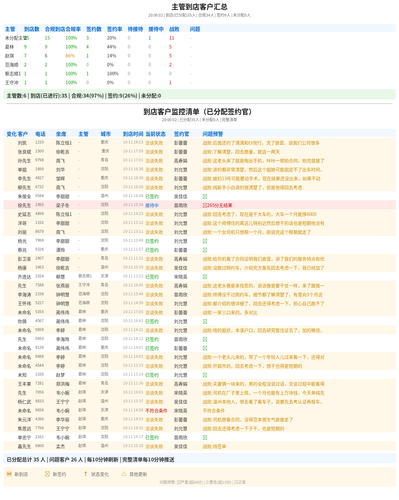
Task: Click the 签约官 column header
Action: [181, 134]
